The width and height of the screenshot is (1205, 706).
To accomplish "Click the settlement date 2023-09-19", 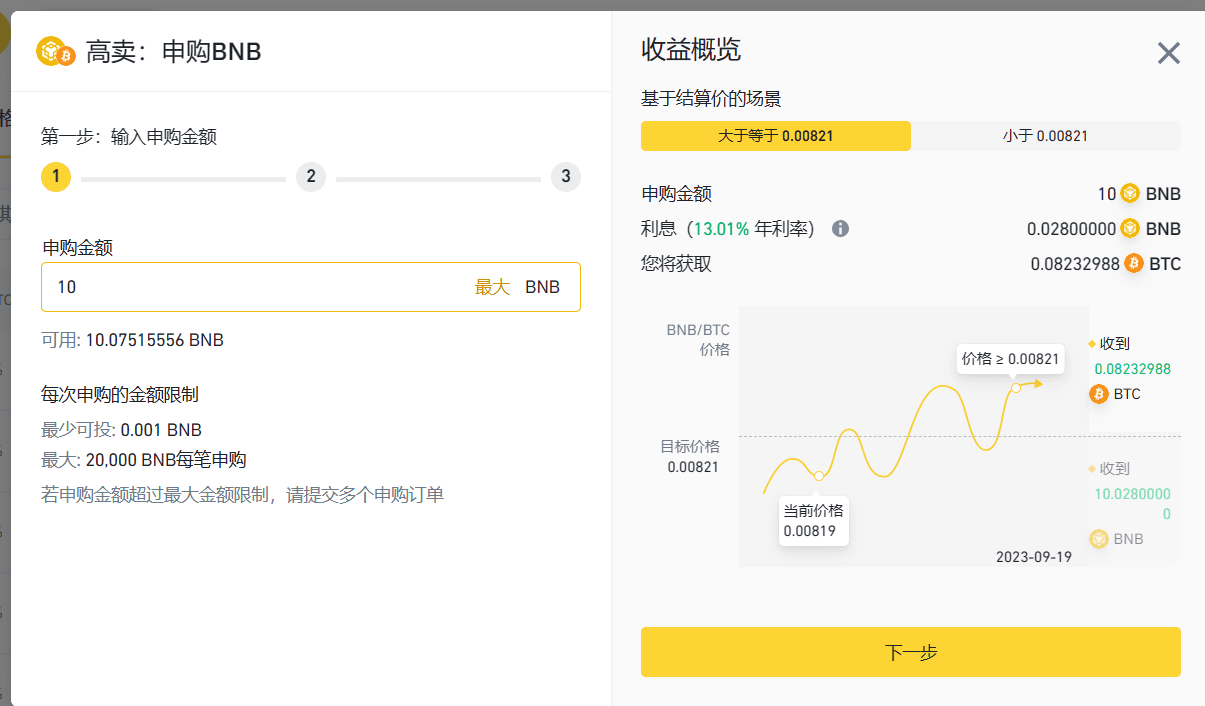I will [1034, 557].
